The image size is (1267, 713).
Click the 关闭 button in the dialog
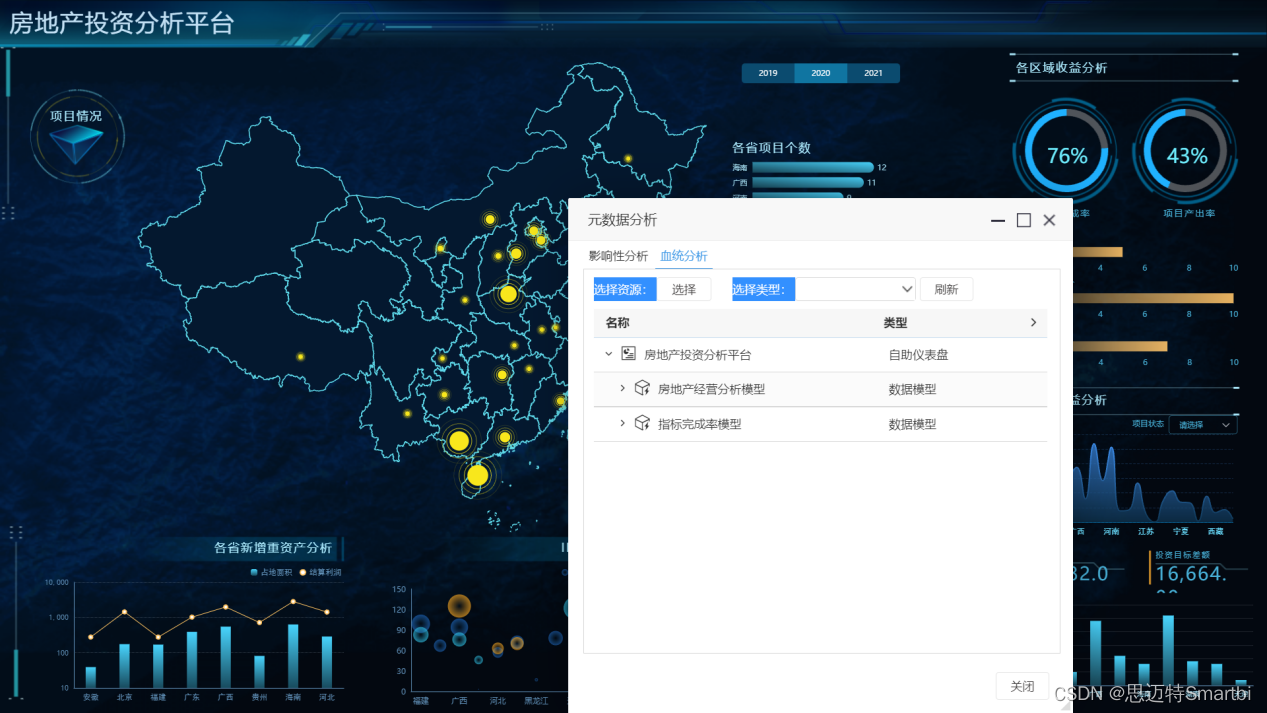click(x=1021, y=686)
